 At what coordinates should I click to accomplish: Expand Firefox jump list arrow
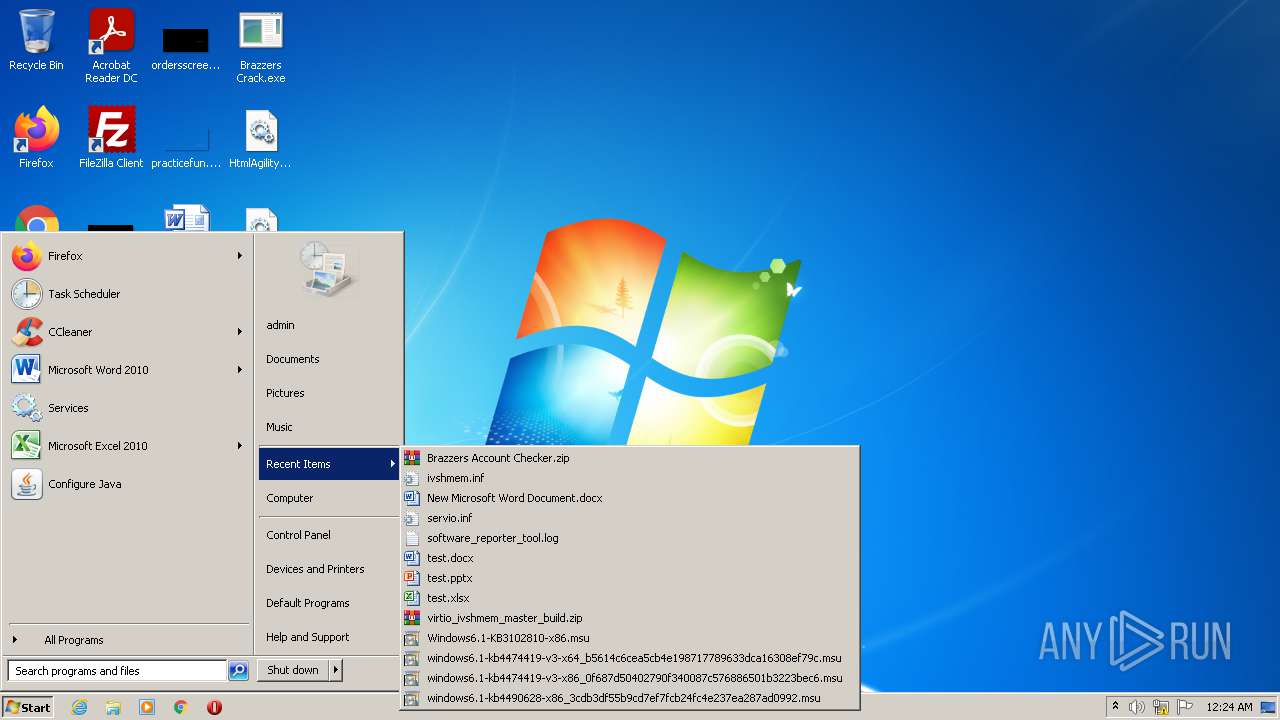point(240,256)
